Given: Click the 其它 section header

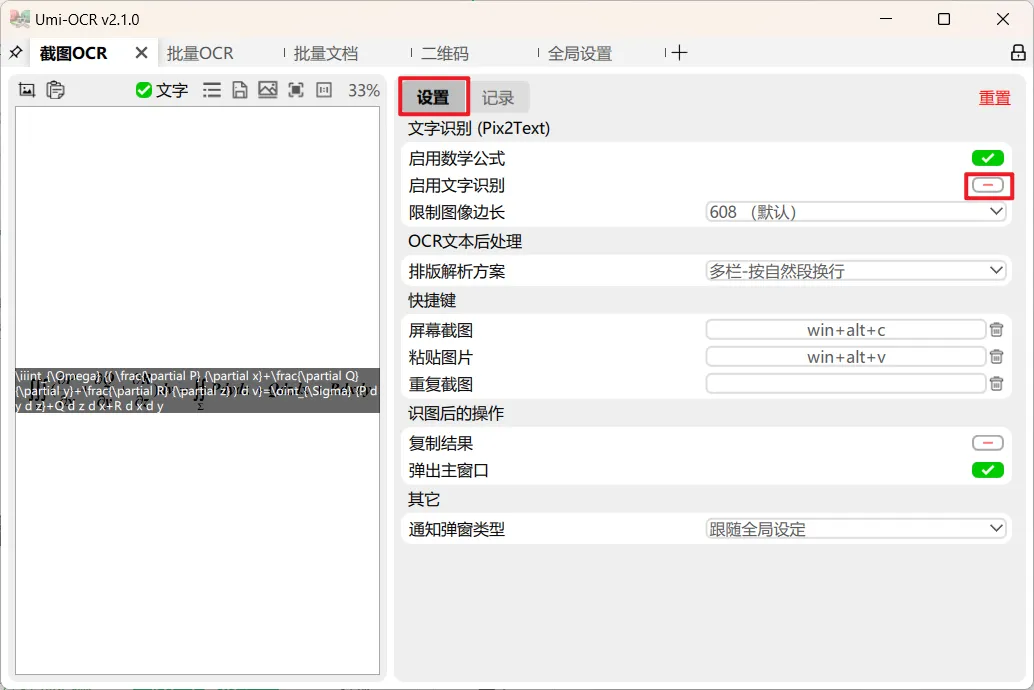Looking at the screenshot, I should tap(423, 499).
